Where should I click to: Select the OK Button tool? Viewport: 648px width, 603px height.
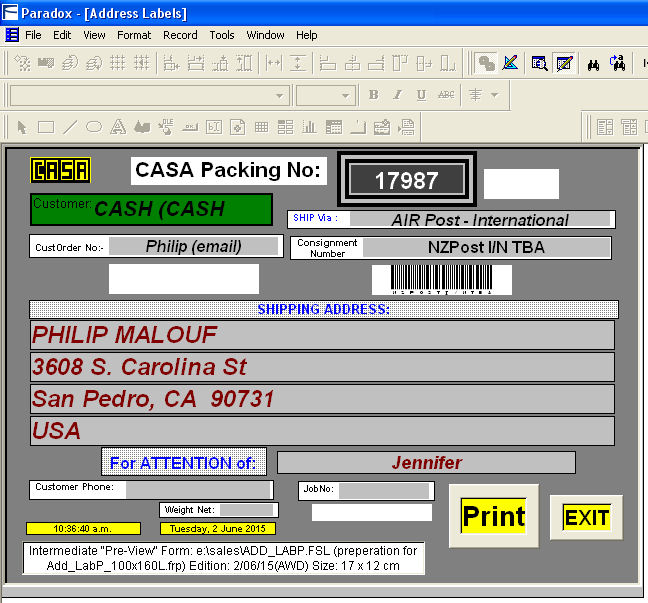point(190,127)
